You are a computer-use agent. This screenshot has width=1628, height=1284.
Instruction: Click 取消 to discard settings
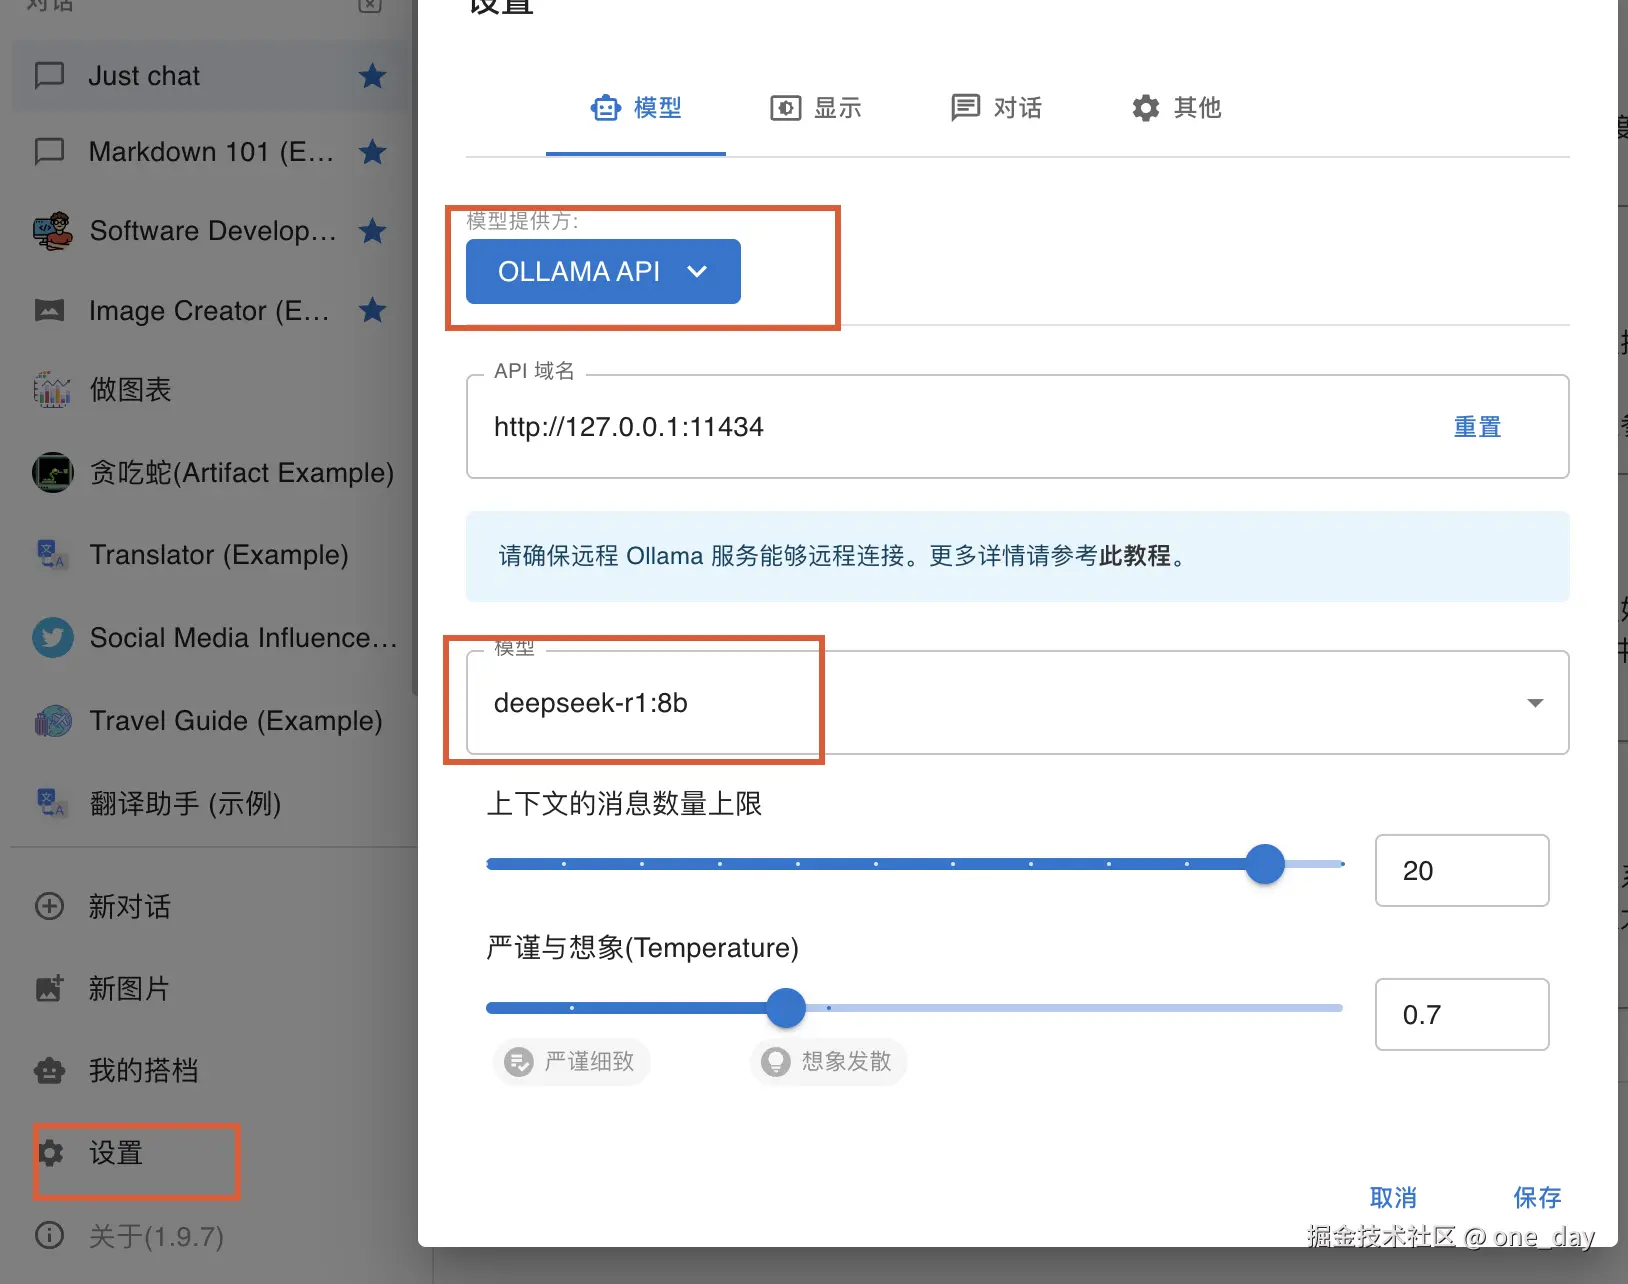[x=1393, y=1197]
